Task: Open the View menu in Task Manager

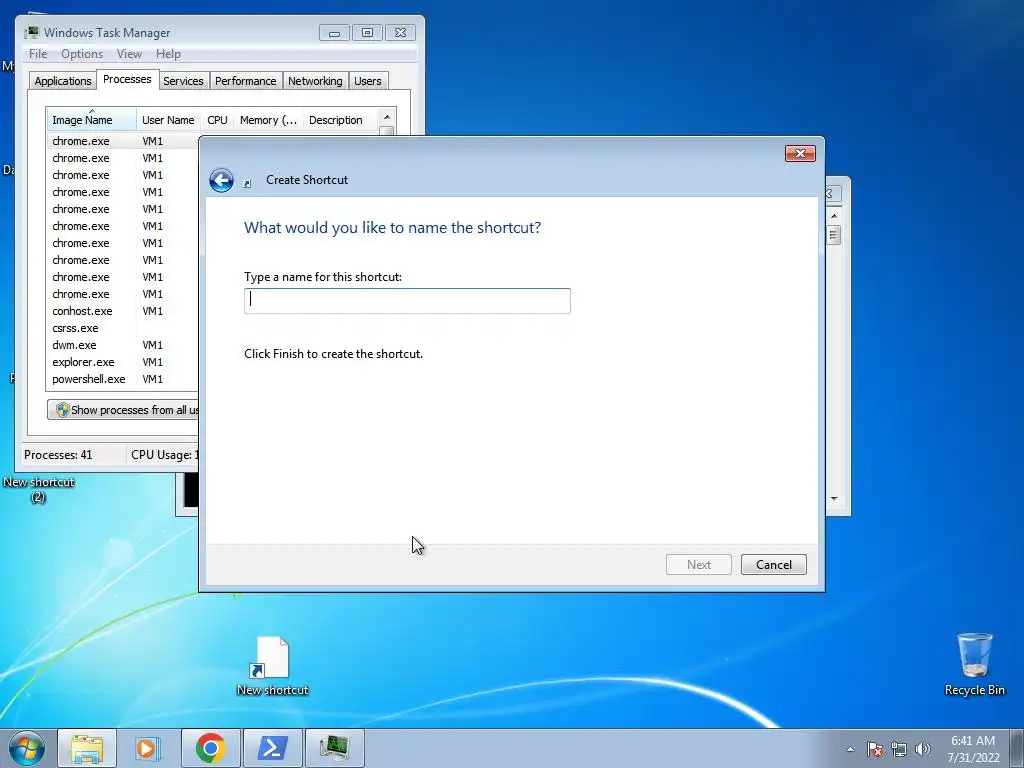Action: click(129, 54)
